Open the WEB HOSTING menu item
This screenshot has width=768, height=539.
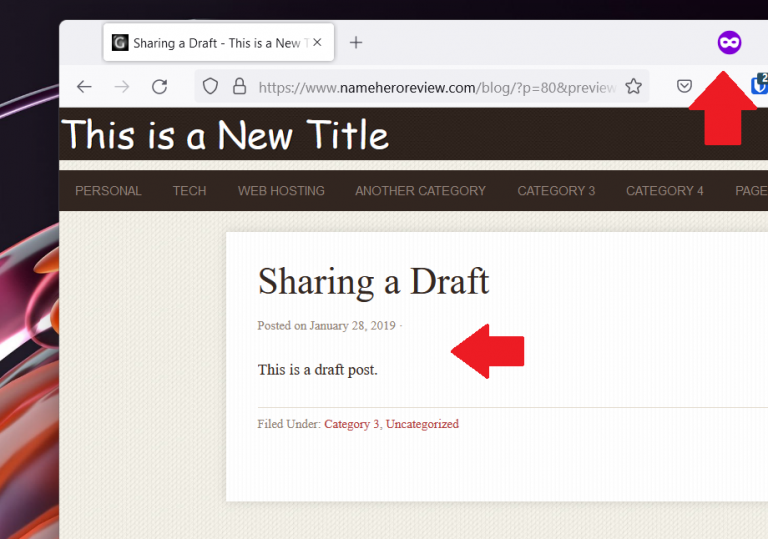coord(281,191)
